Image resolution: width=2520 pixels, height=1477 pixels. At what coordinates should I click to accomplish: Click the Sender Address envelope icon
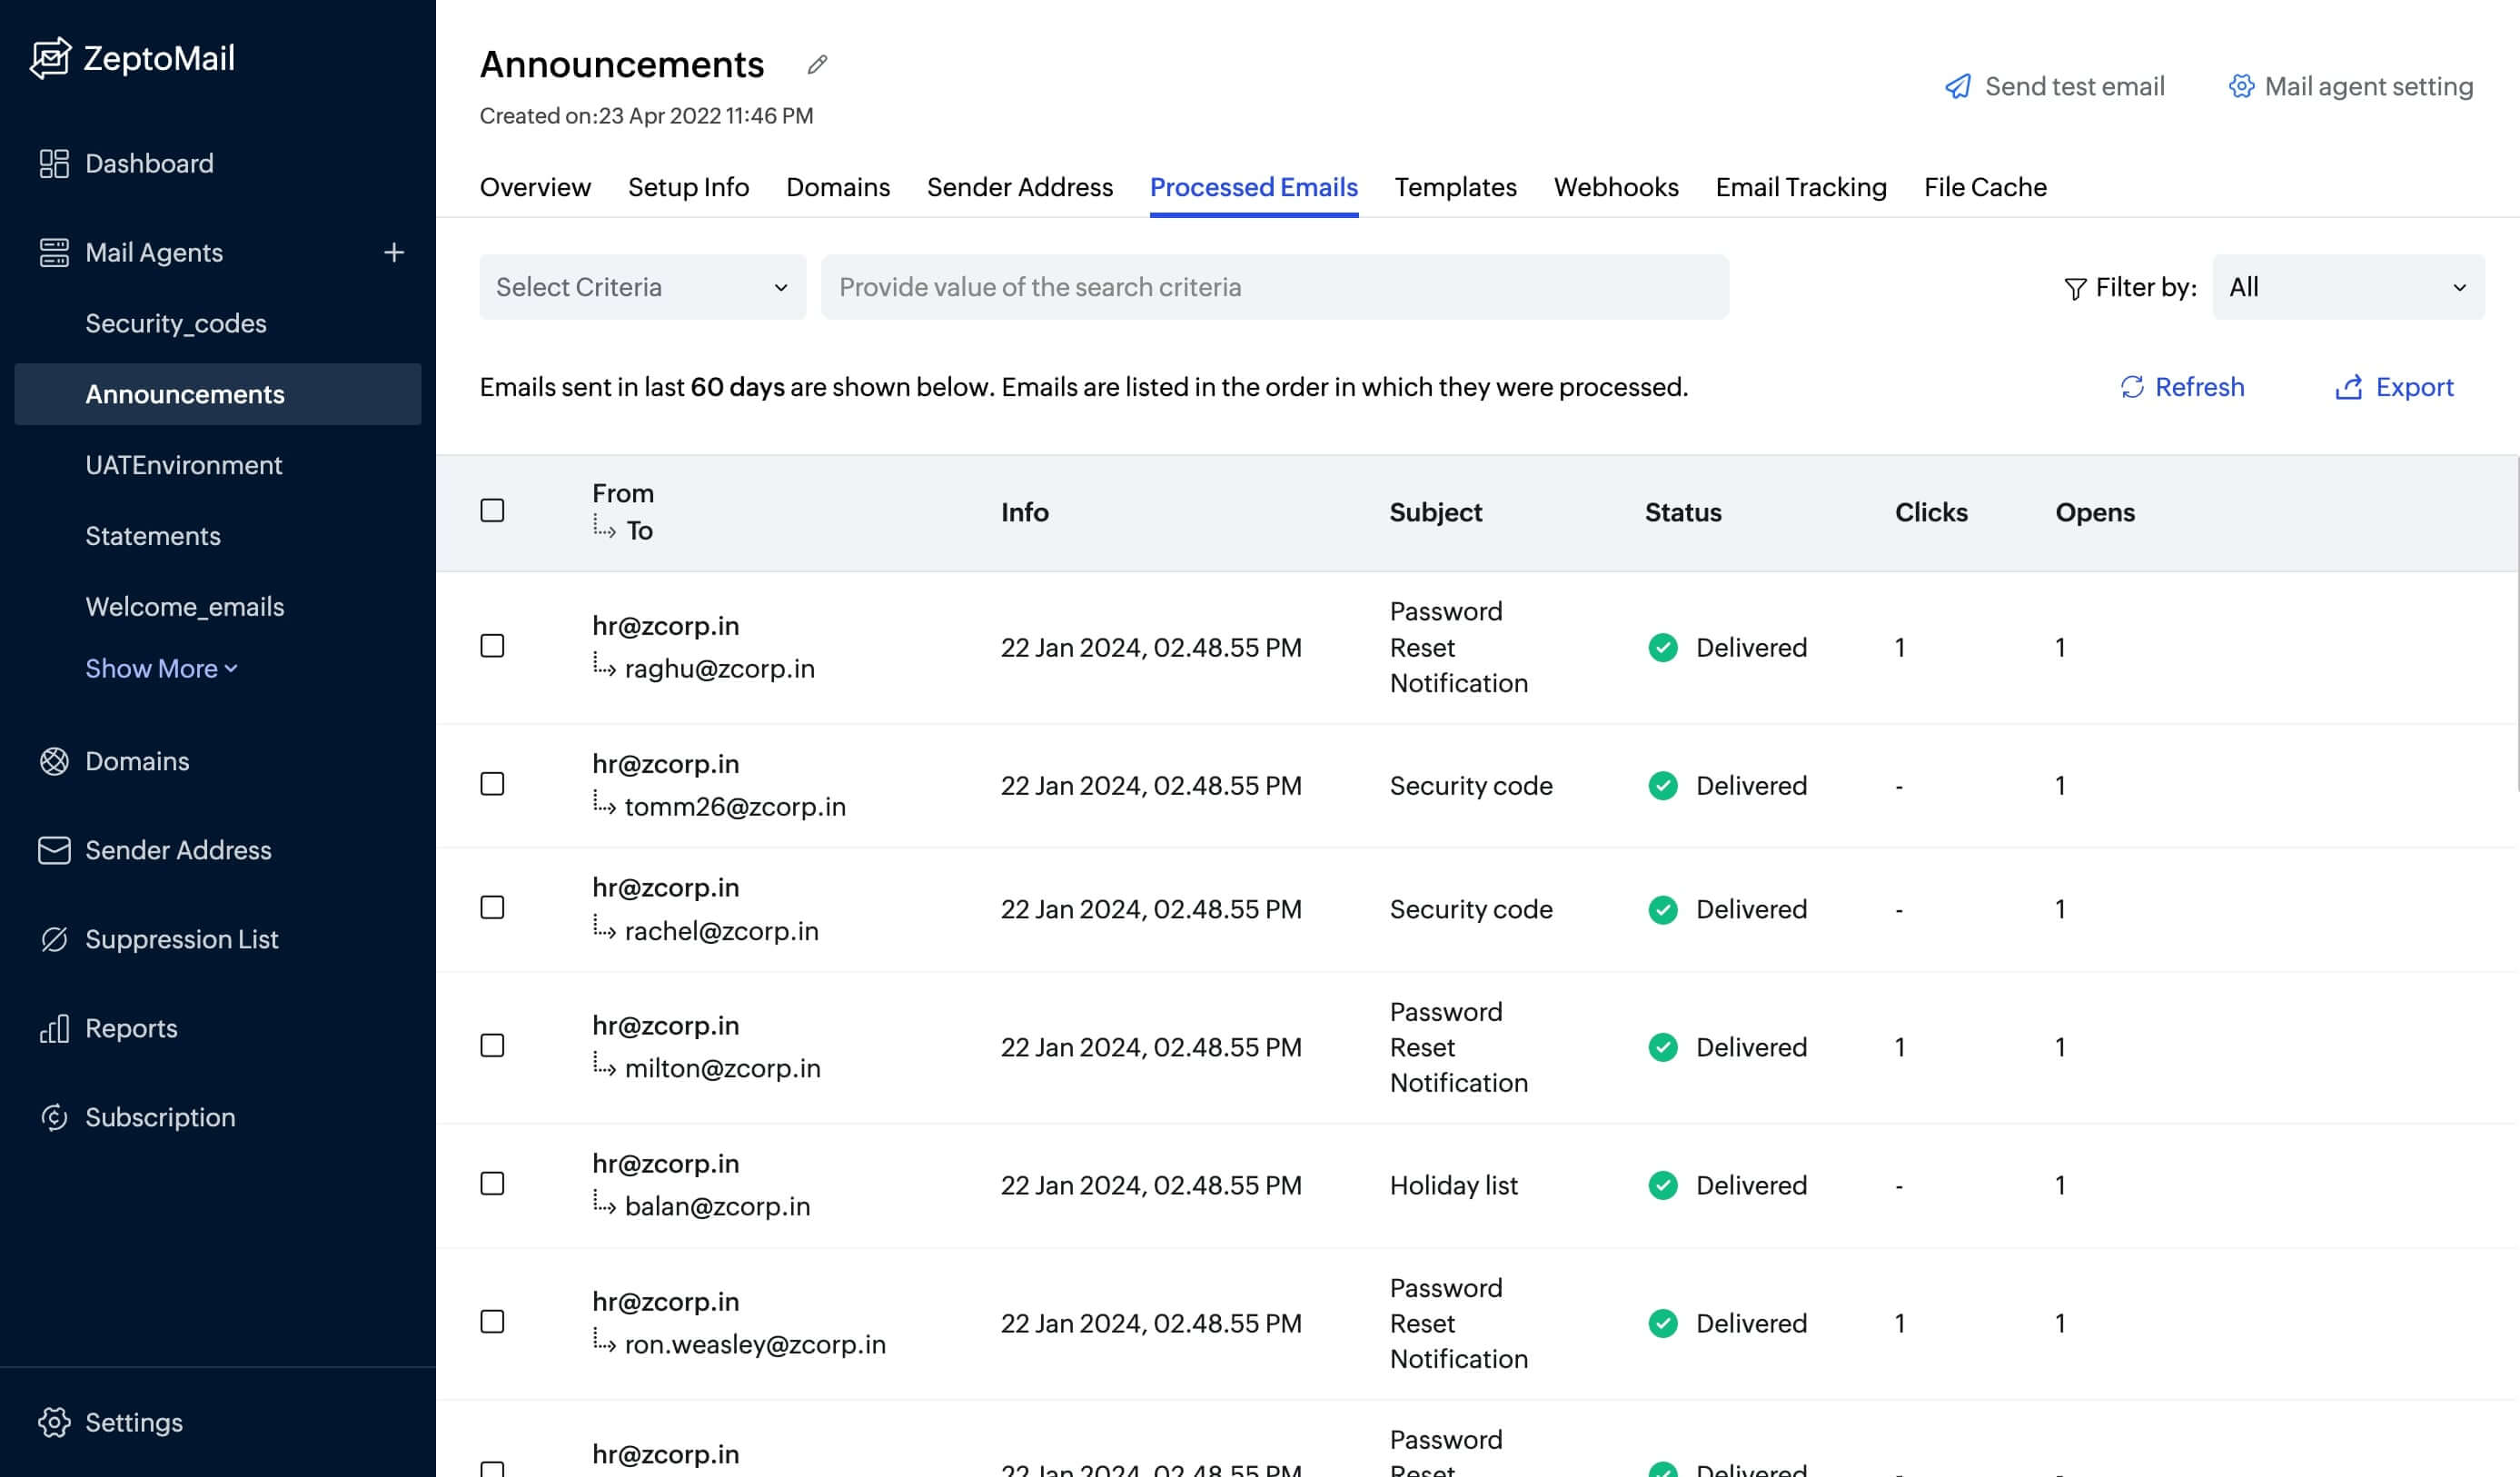point(54,850)
